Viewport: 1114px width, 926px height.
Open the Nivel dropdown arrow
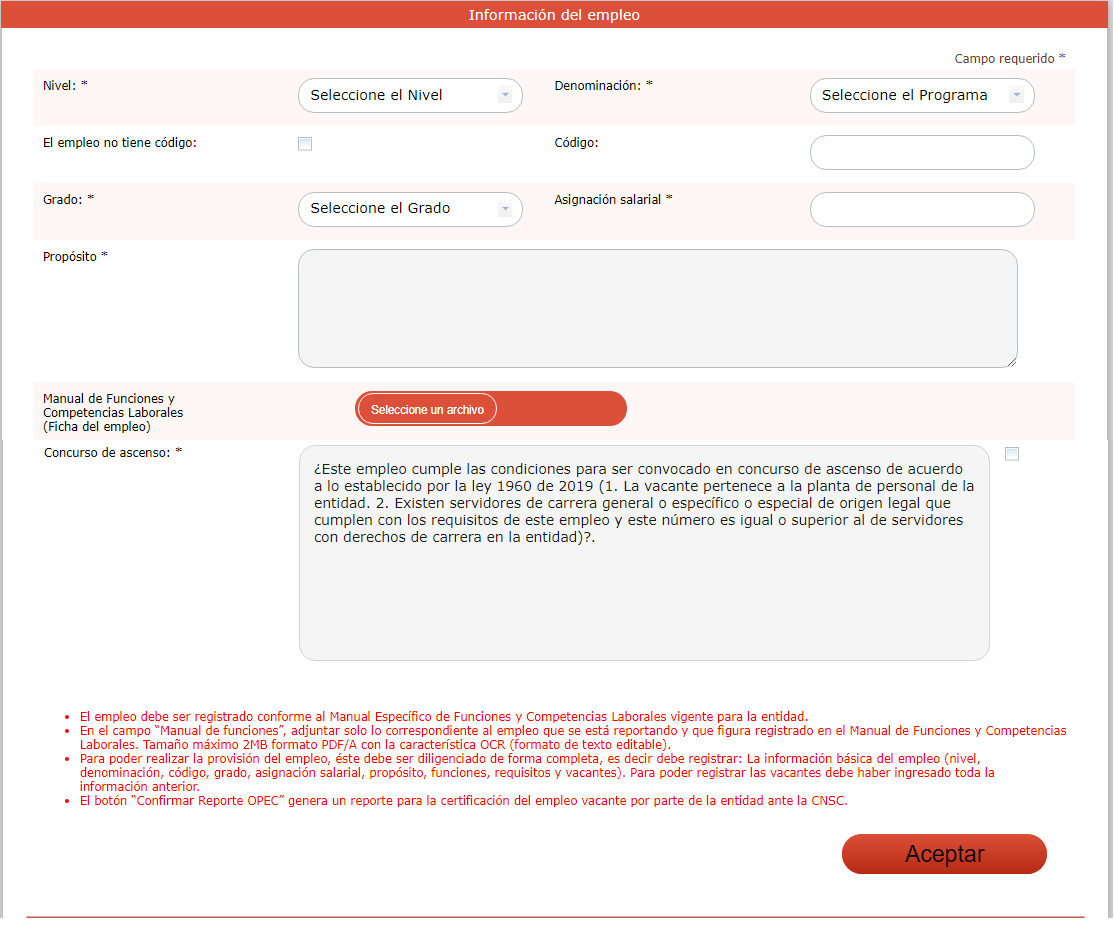point(505,95)
